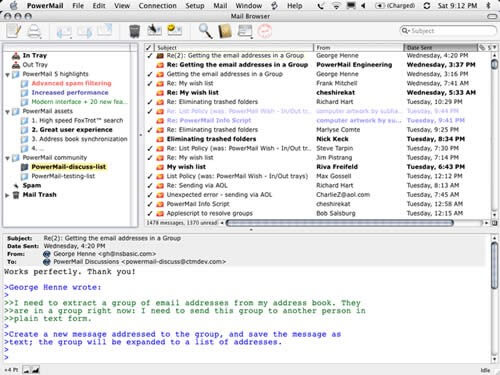500x375 pixels.
Task: Click the sync status menu bar icon
Action: pos(426,6)
